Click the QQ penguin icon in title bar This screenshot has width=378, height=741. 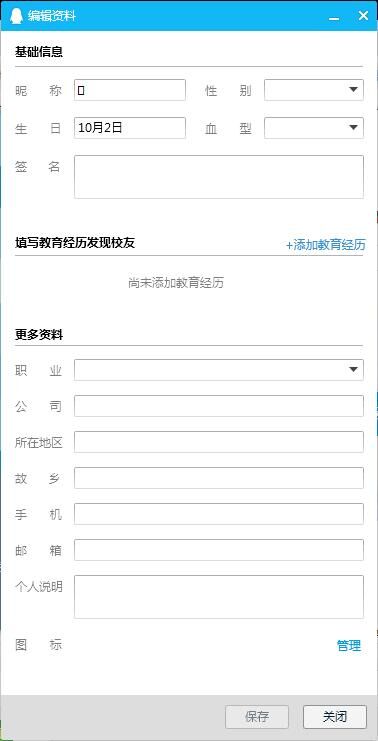point(17,16)
